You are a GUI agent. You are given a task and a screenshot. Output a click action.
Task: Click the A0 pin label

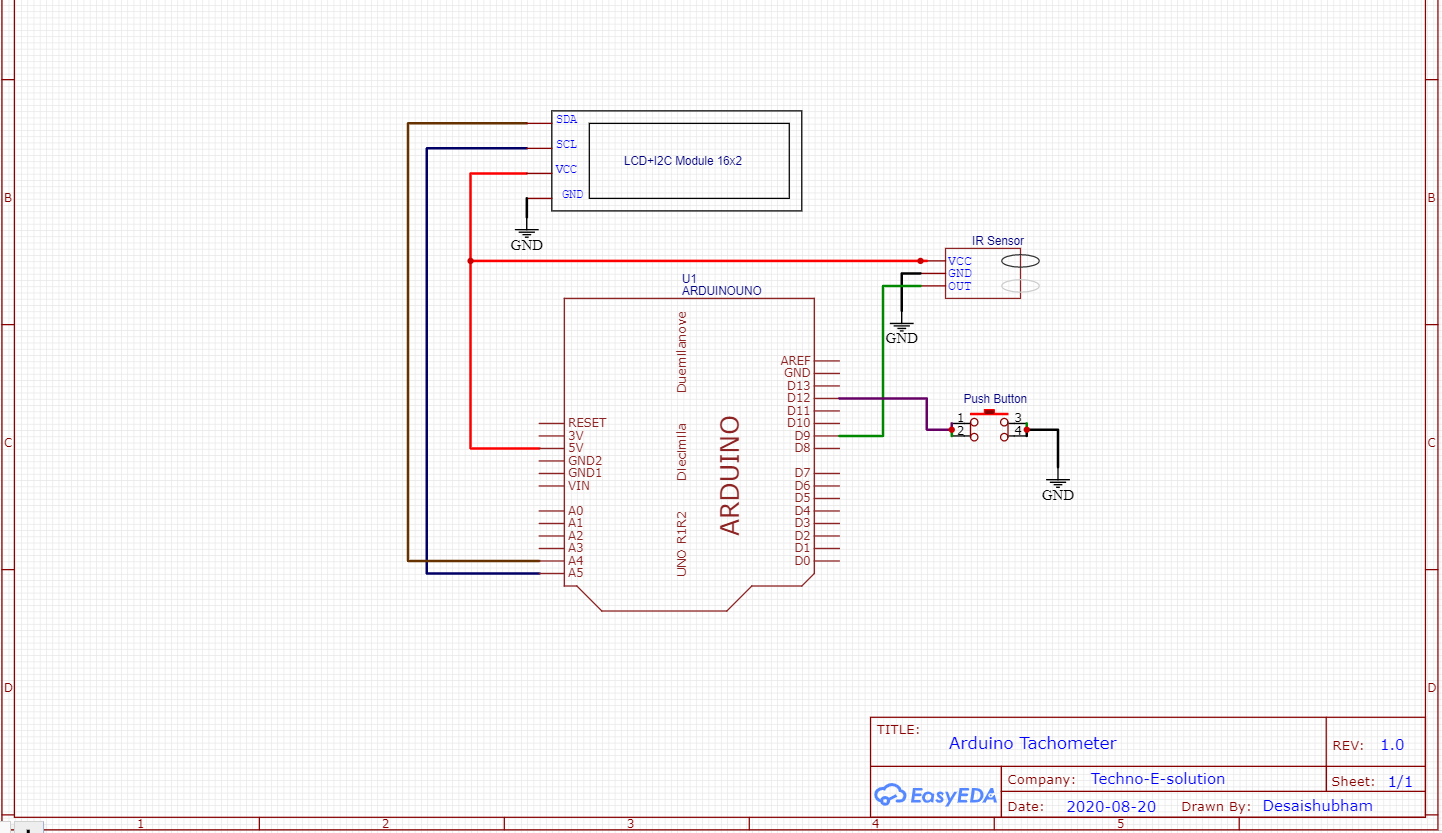576,511
